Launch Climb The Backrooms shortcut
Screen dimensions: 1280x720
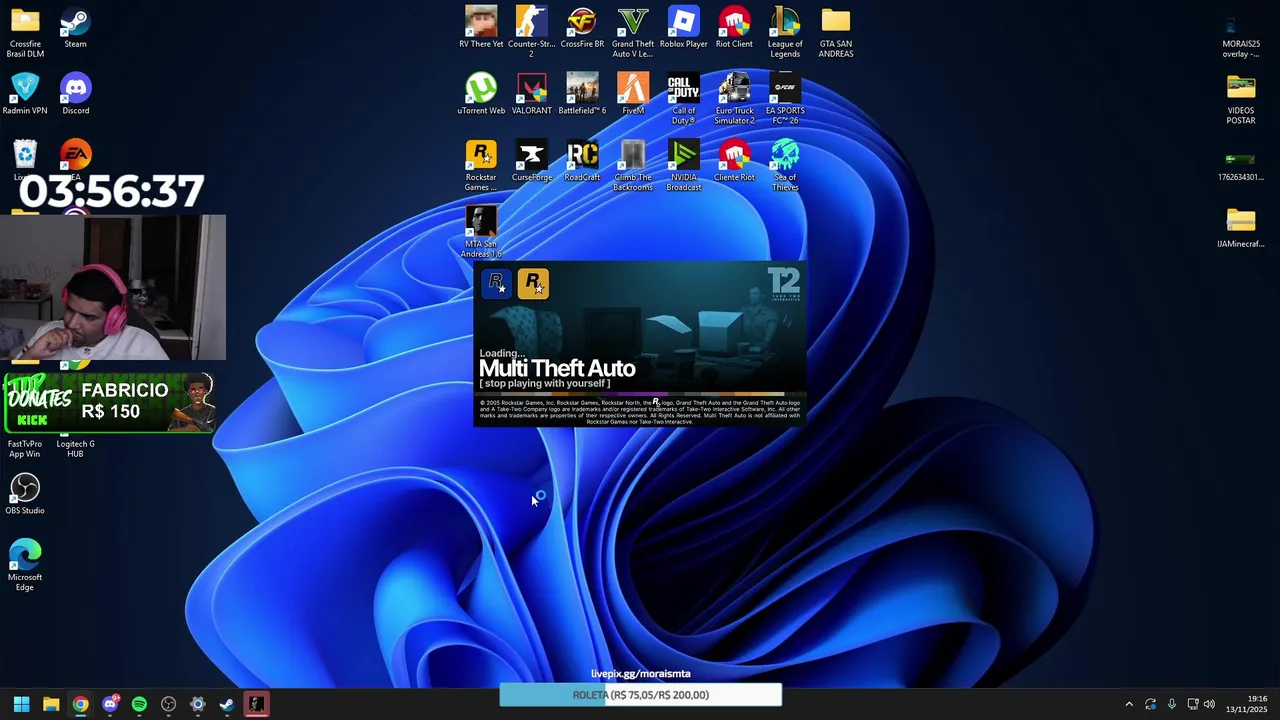[x=633, y=166]
